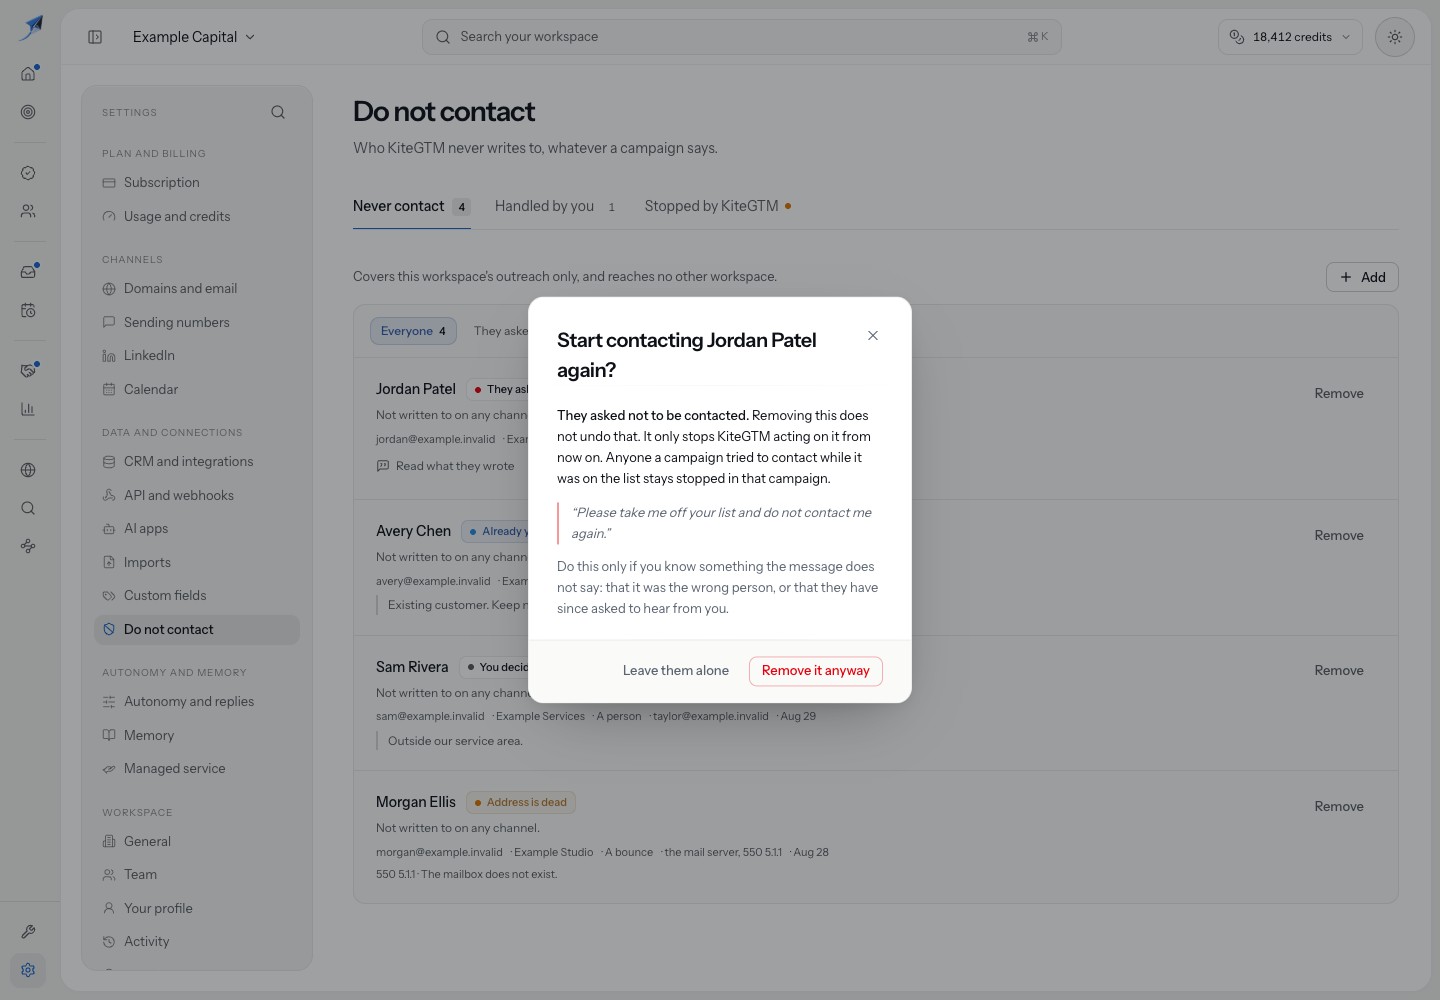Screen dimensions: 1440x1000
Task: Open the Example Capital workspace dropdown
Action: point(194,37)
